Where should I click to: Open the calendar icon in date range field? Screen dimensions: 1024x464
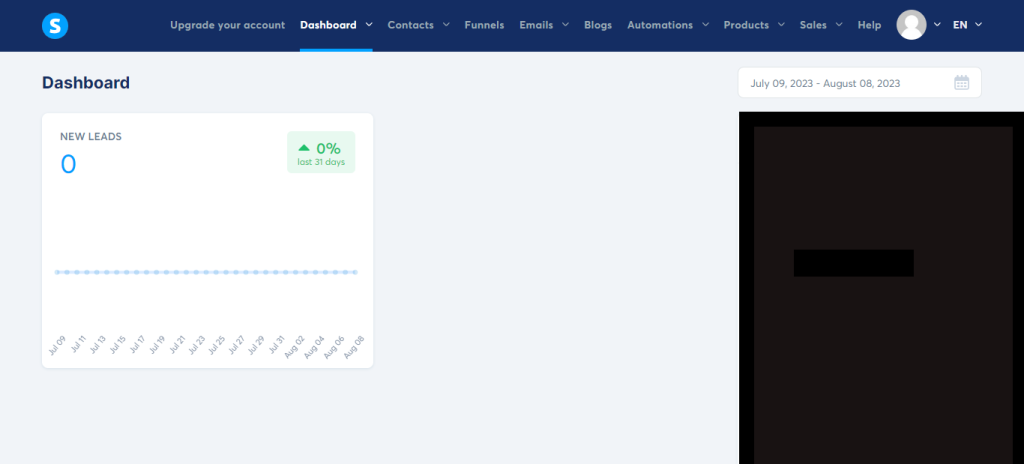pos(961,83)
